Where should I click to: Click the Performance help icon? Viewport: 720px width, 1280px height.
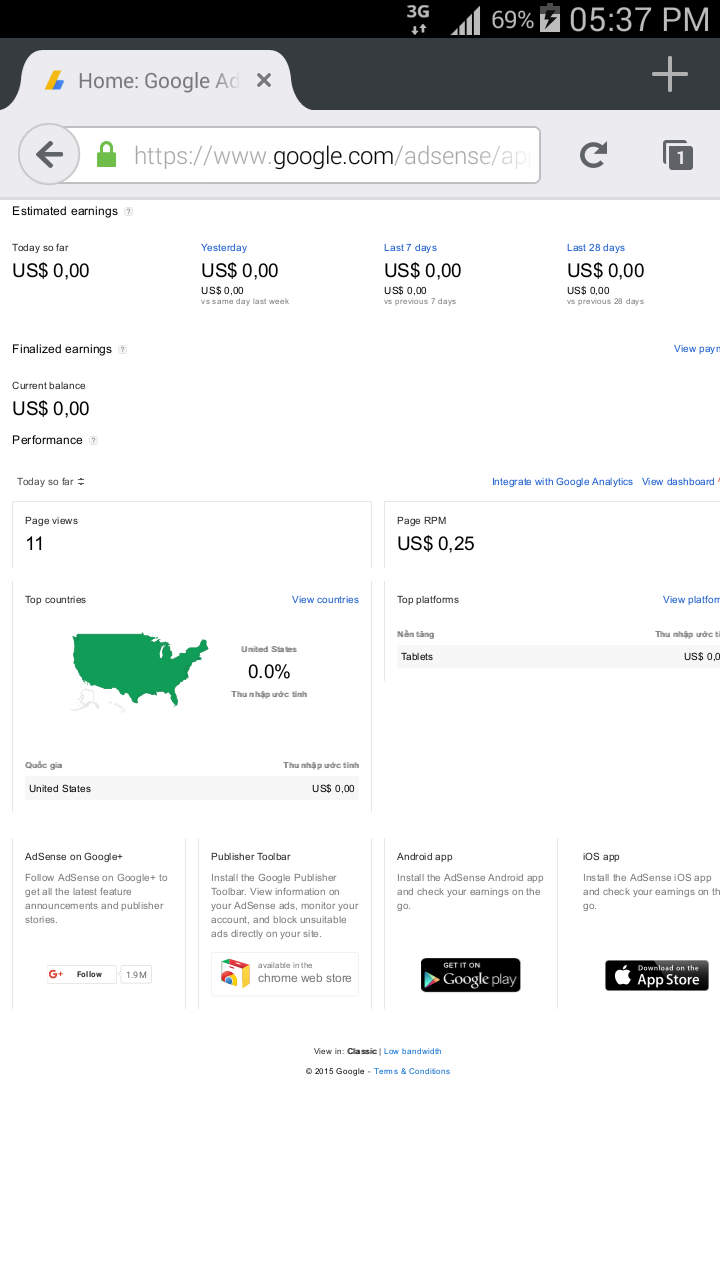tap(93, 441)
